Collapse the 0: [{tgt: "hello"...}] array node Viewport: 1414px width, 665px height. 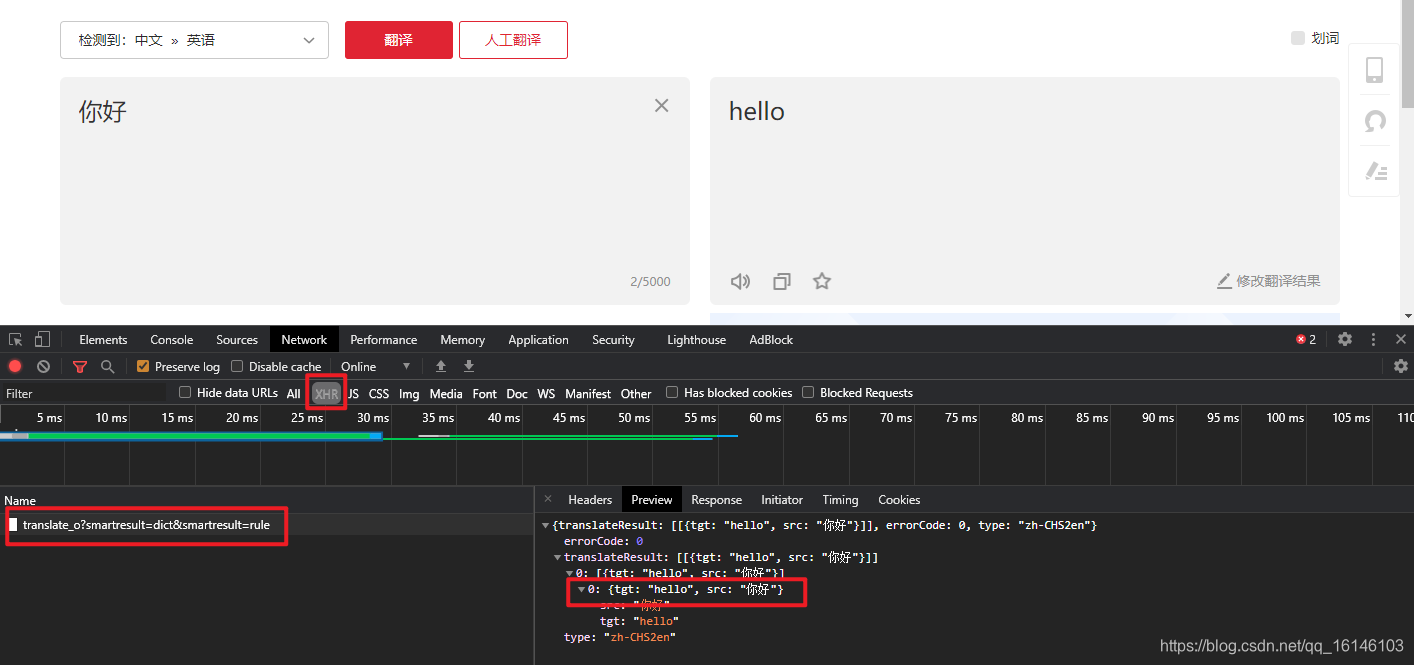pyautogui.click(x=569, y=573)
